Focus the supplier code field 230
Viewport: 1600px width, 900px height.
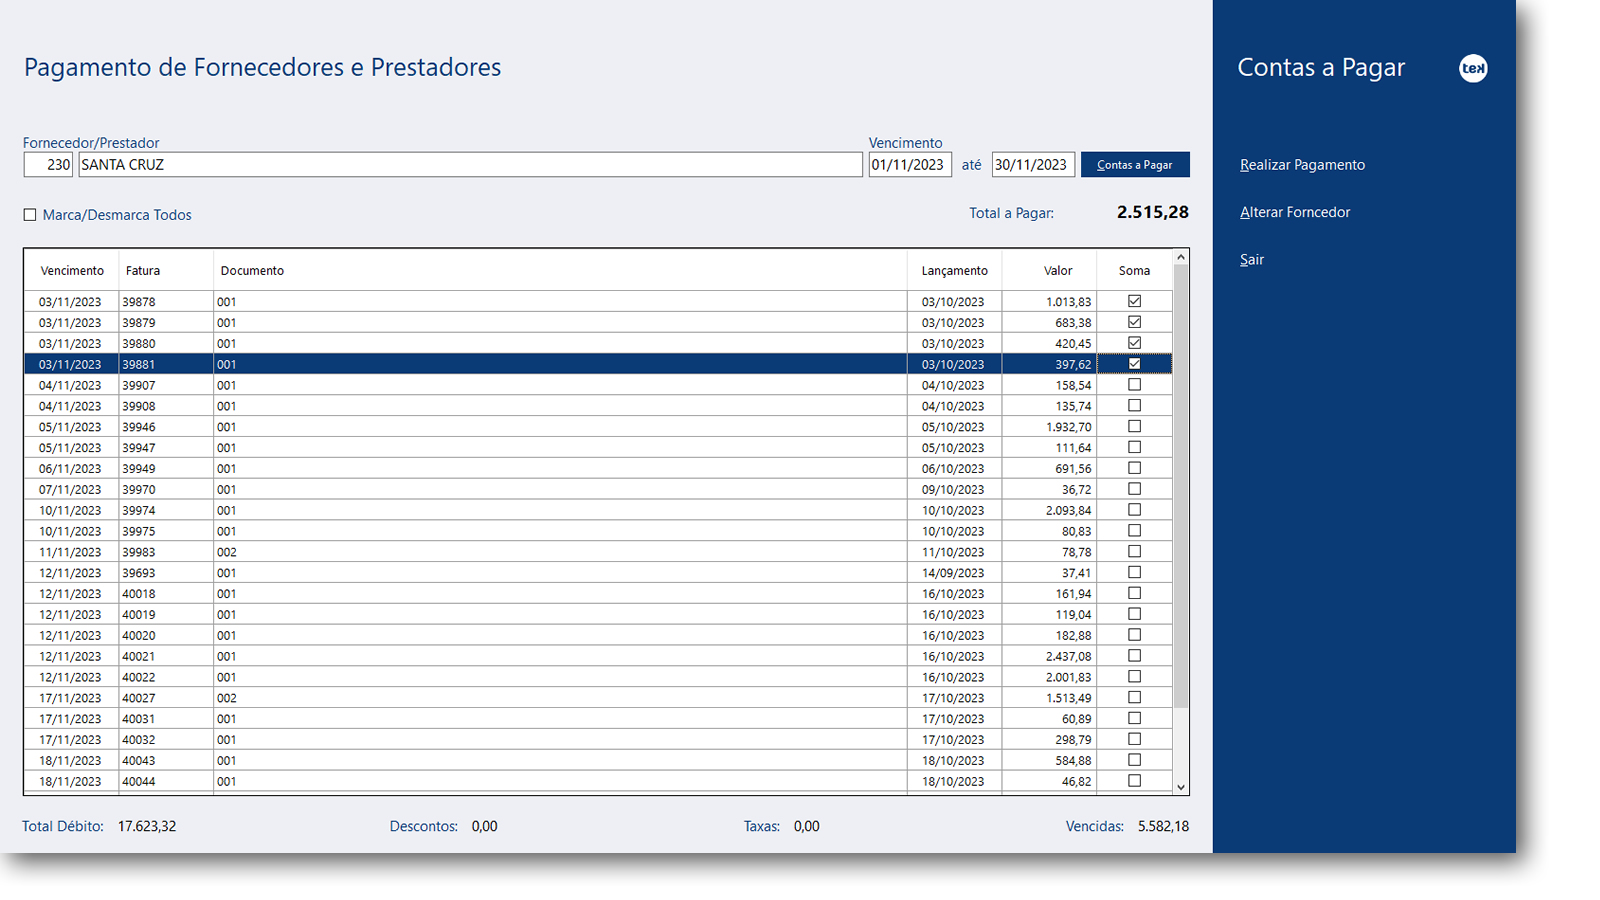[x=48, y=165]
